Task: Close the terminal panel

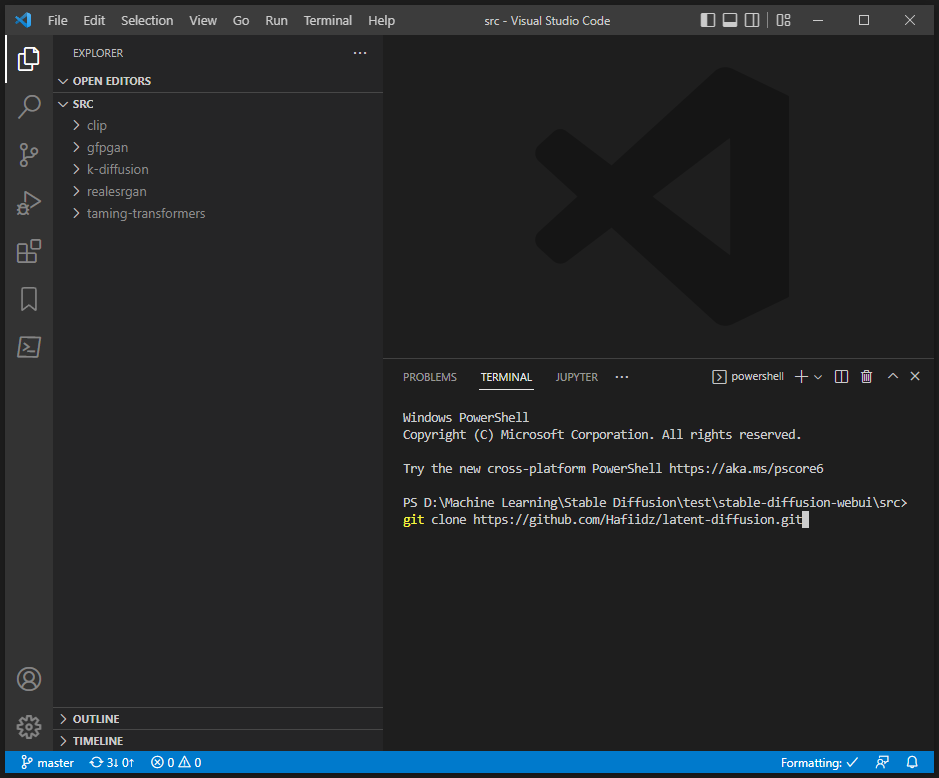Action: click(x=914, y=376)
